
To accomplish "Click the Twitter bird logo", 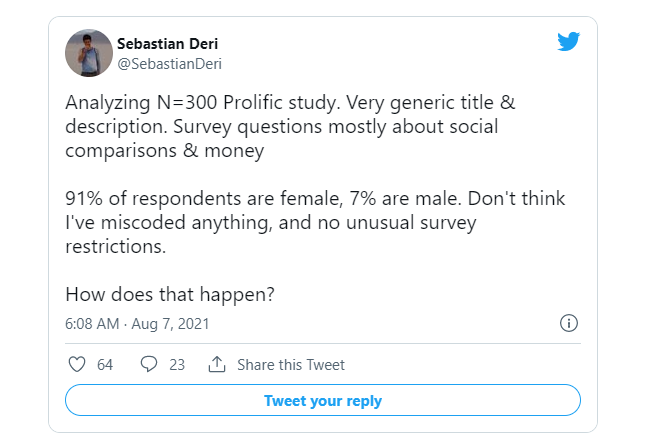I will tap(568, 42).
